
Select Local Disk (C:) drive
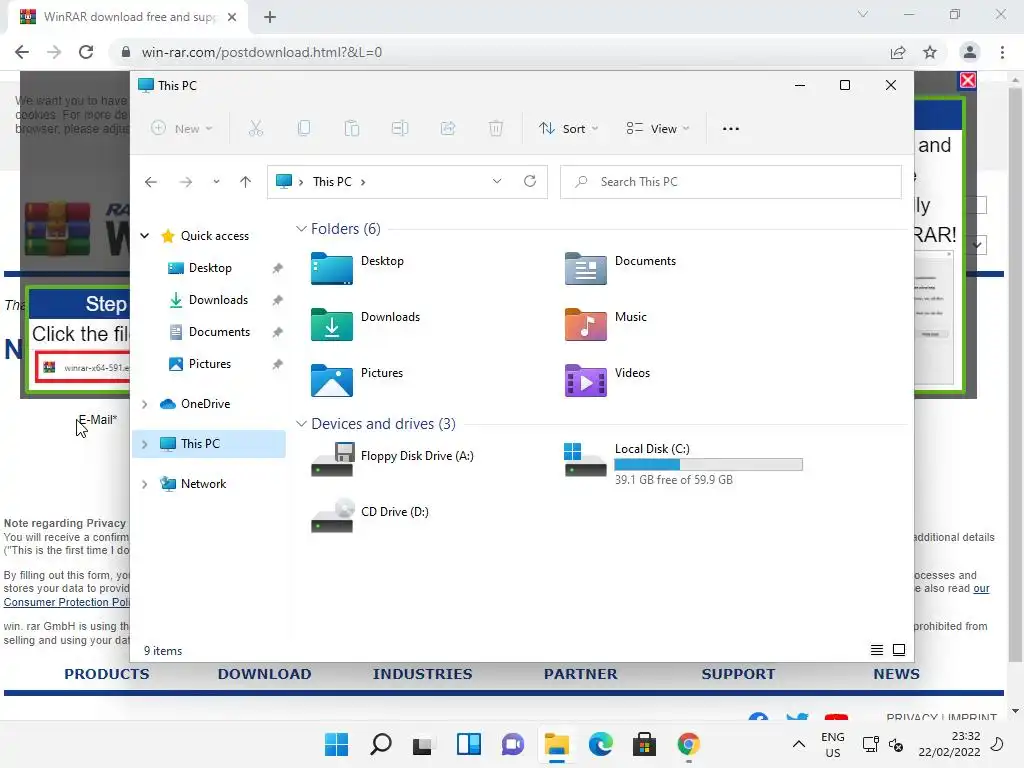(x=683, y=464)
